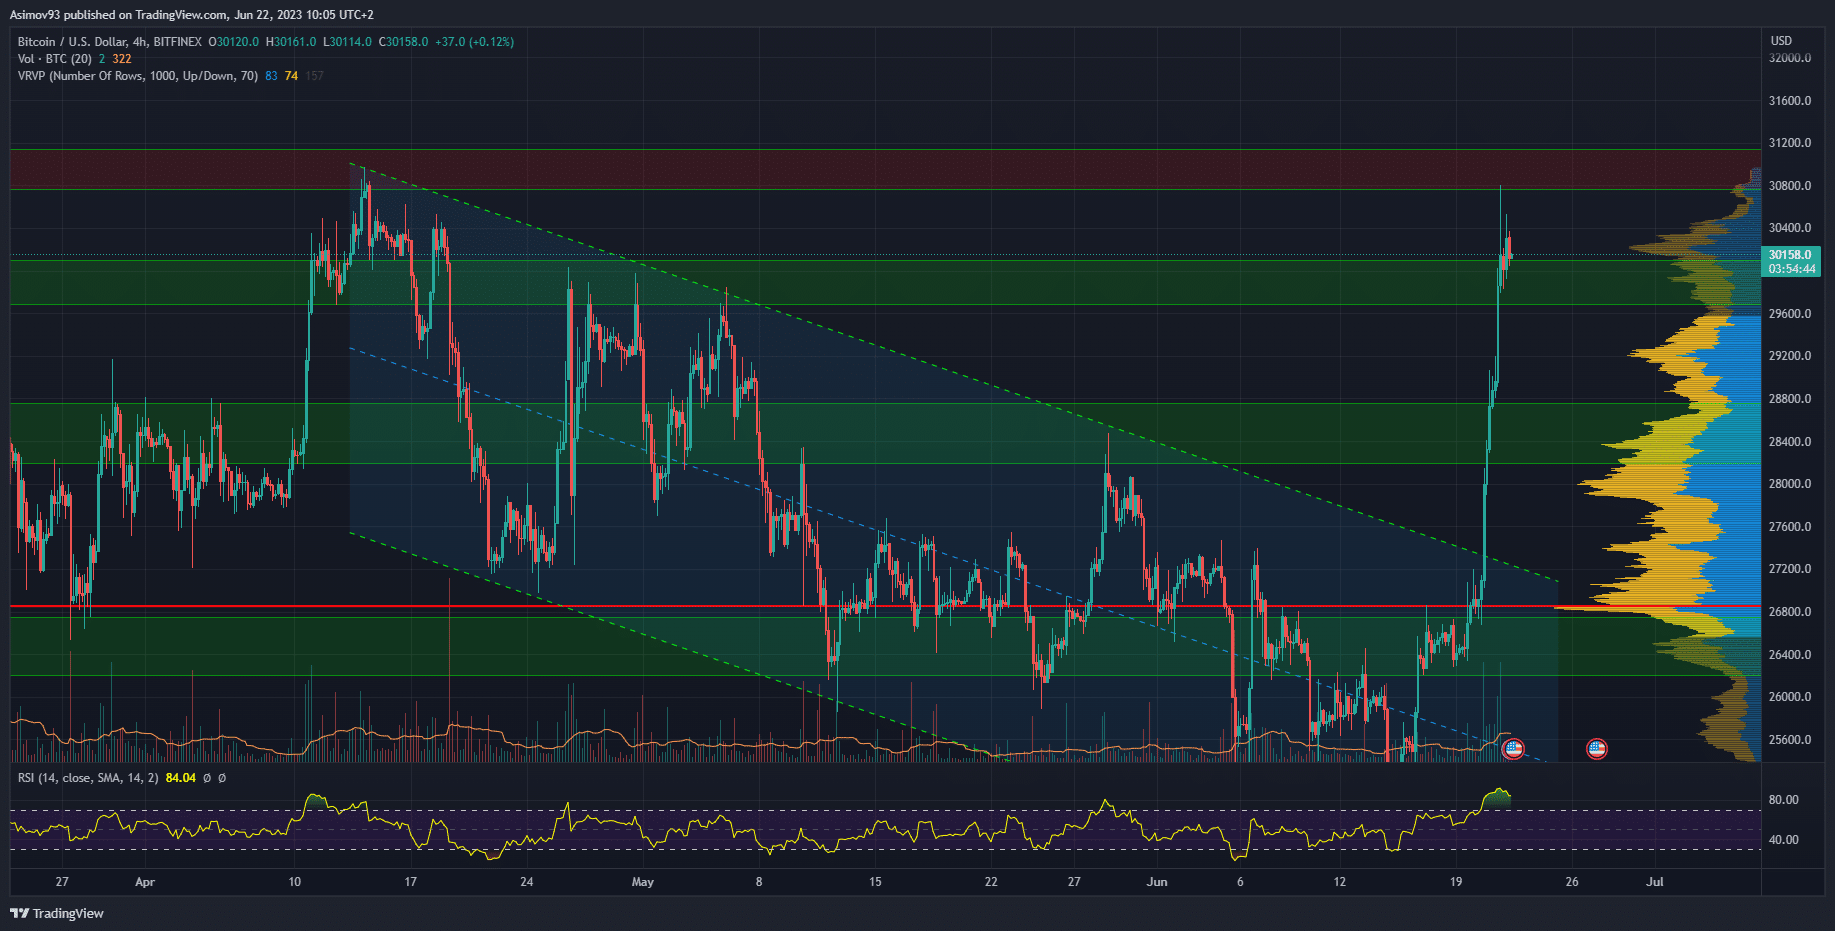Image resolution: width=1835 pixels, height=931 pixels.
Task: Click the change value +37.0 (+0.12%)
Action: pos(474,42)
